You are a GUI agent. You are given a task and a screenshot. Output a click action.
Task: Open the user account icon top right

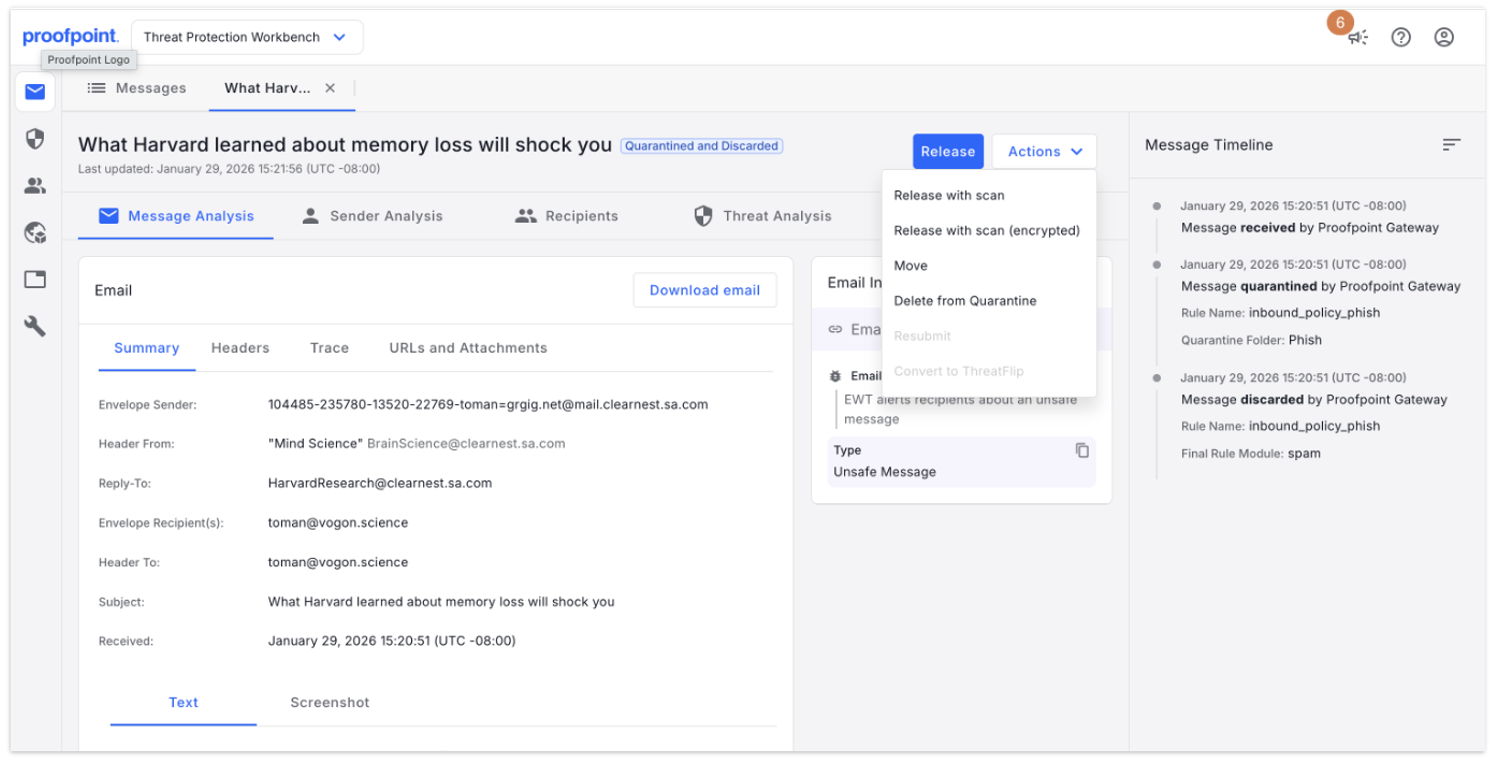tap(1444, 37)
